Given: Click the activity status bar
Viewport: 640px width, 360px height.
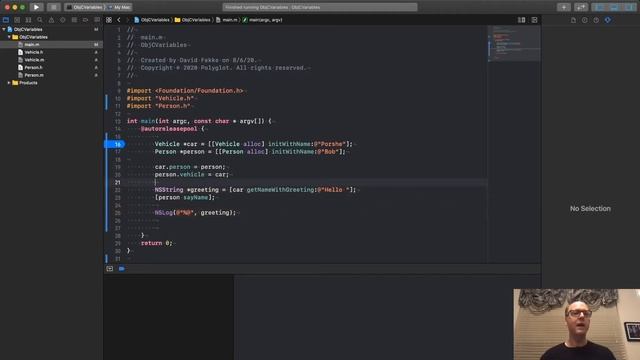Looking at the screenshot, I should [x=320, y=7].
